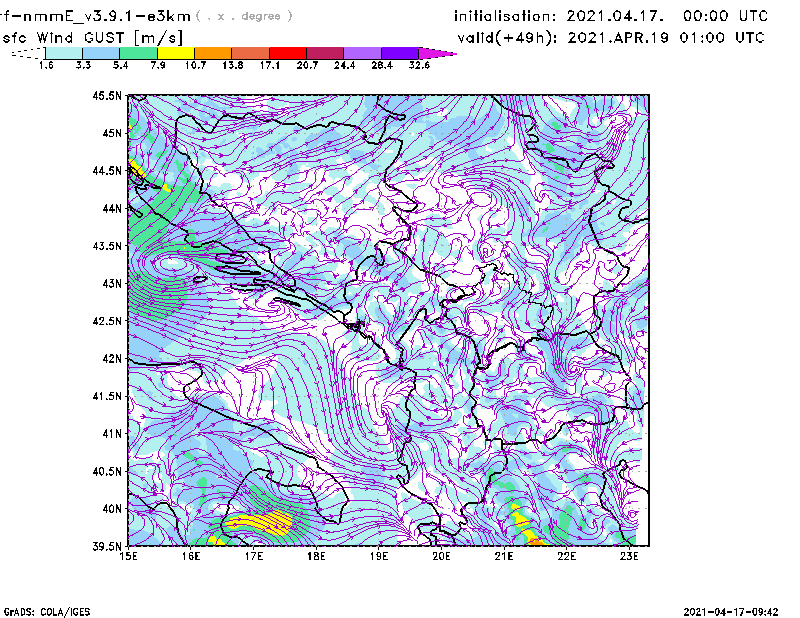Click the 44N latitude label
800x618 pixels.
pos(112,208)
